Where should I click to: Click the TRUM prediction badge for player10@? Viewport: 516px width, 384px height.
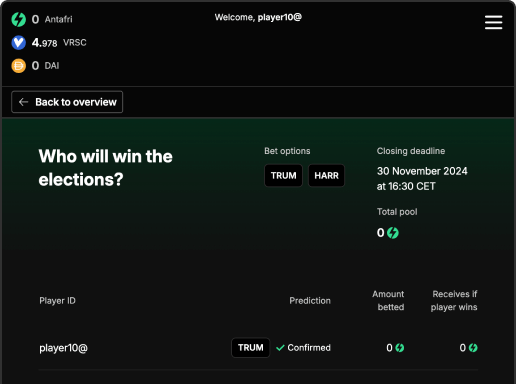(x=251, y=348)
